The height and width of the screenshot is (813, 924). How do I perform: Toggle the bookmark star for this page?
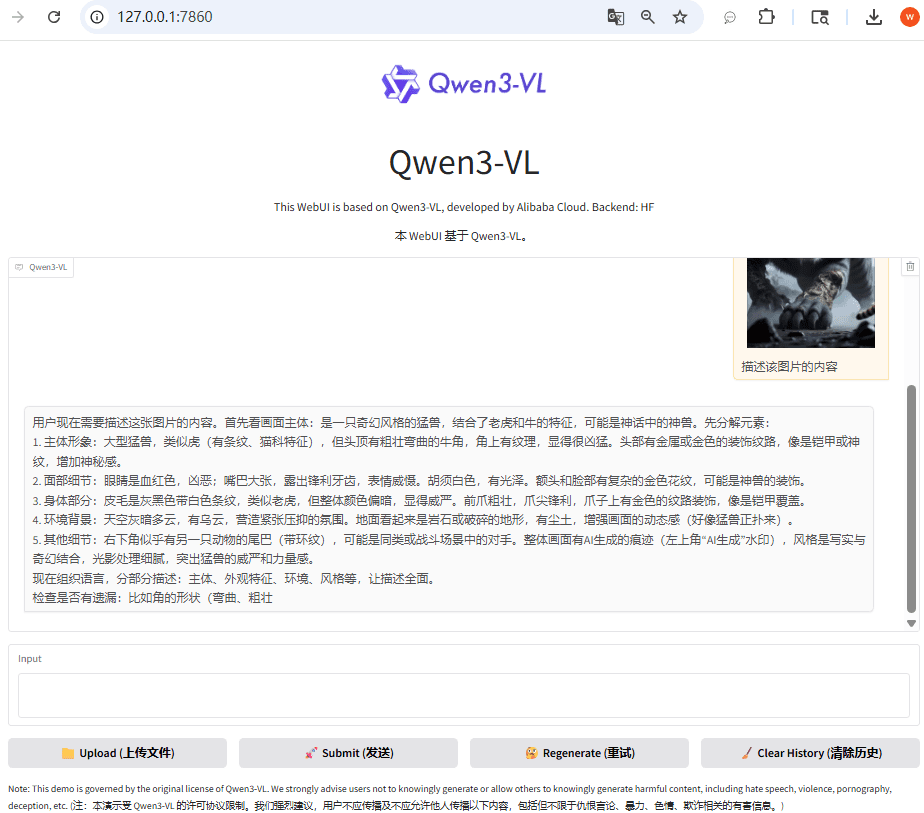tap(681, 17)
